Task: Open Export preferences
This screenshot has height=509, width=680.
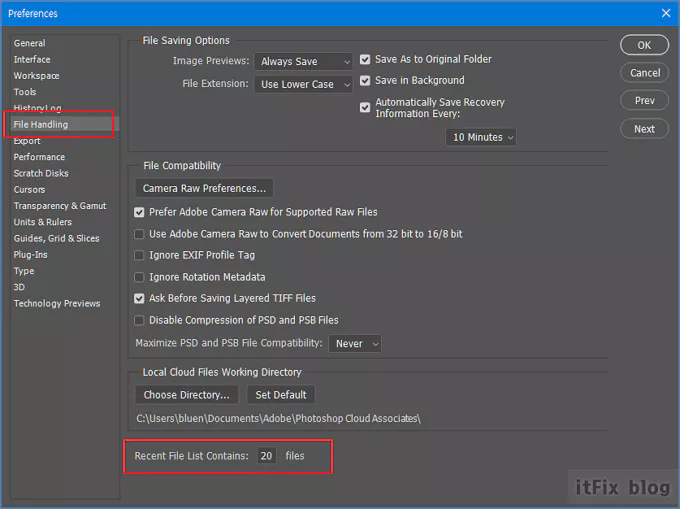Action: 27,141
